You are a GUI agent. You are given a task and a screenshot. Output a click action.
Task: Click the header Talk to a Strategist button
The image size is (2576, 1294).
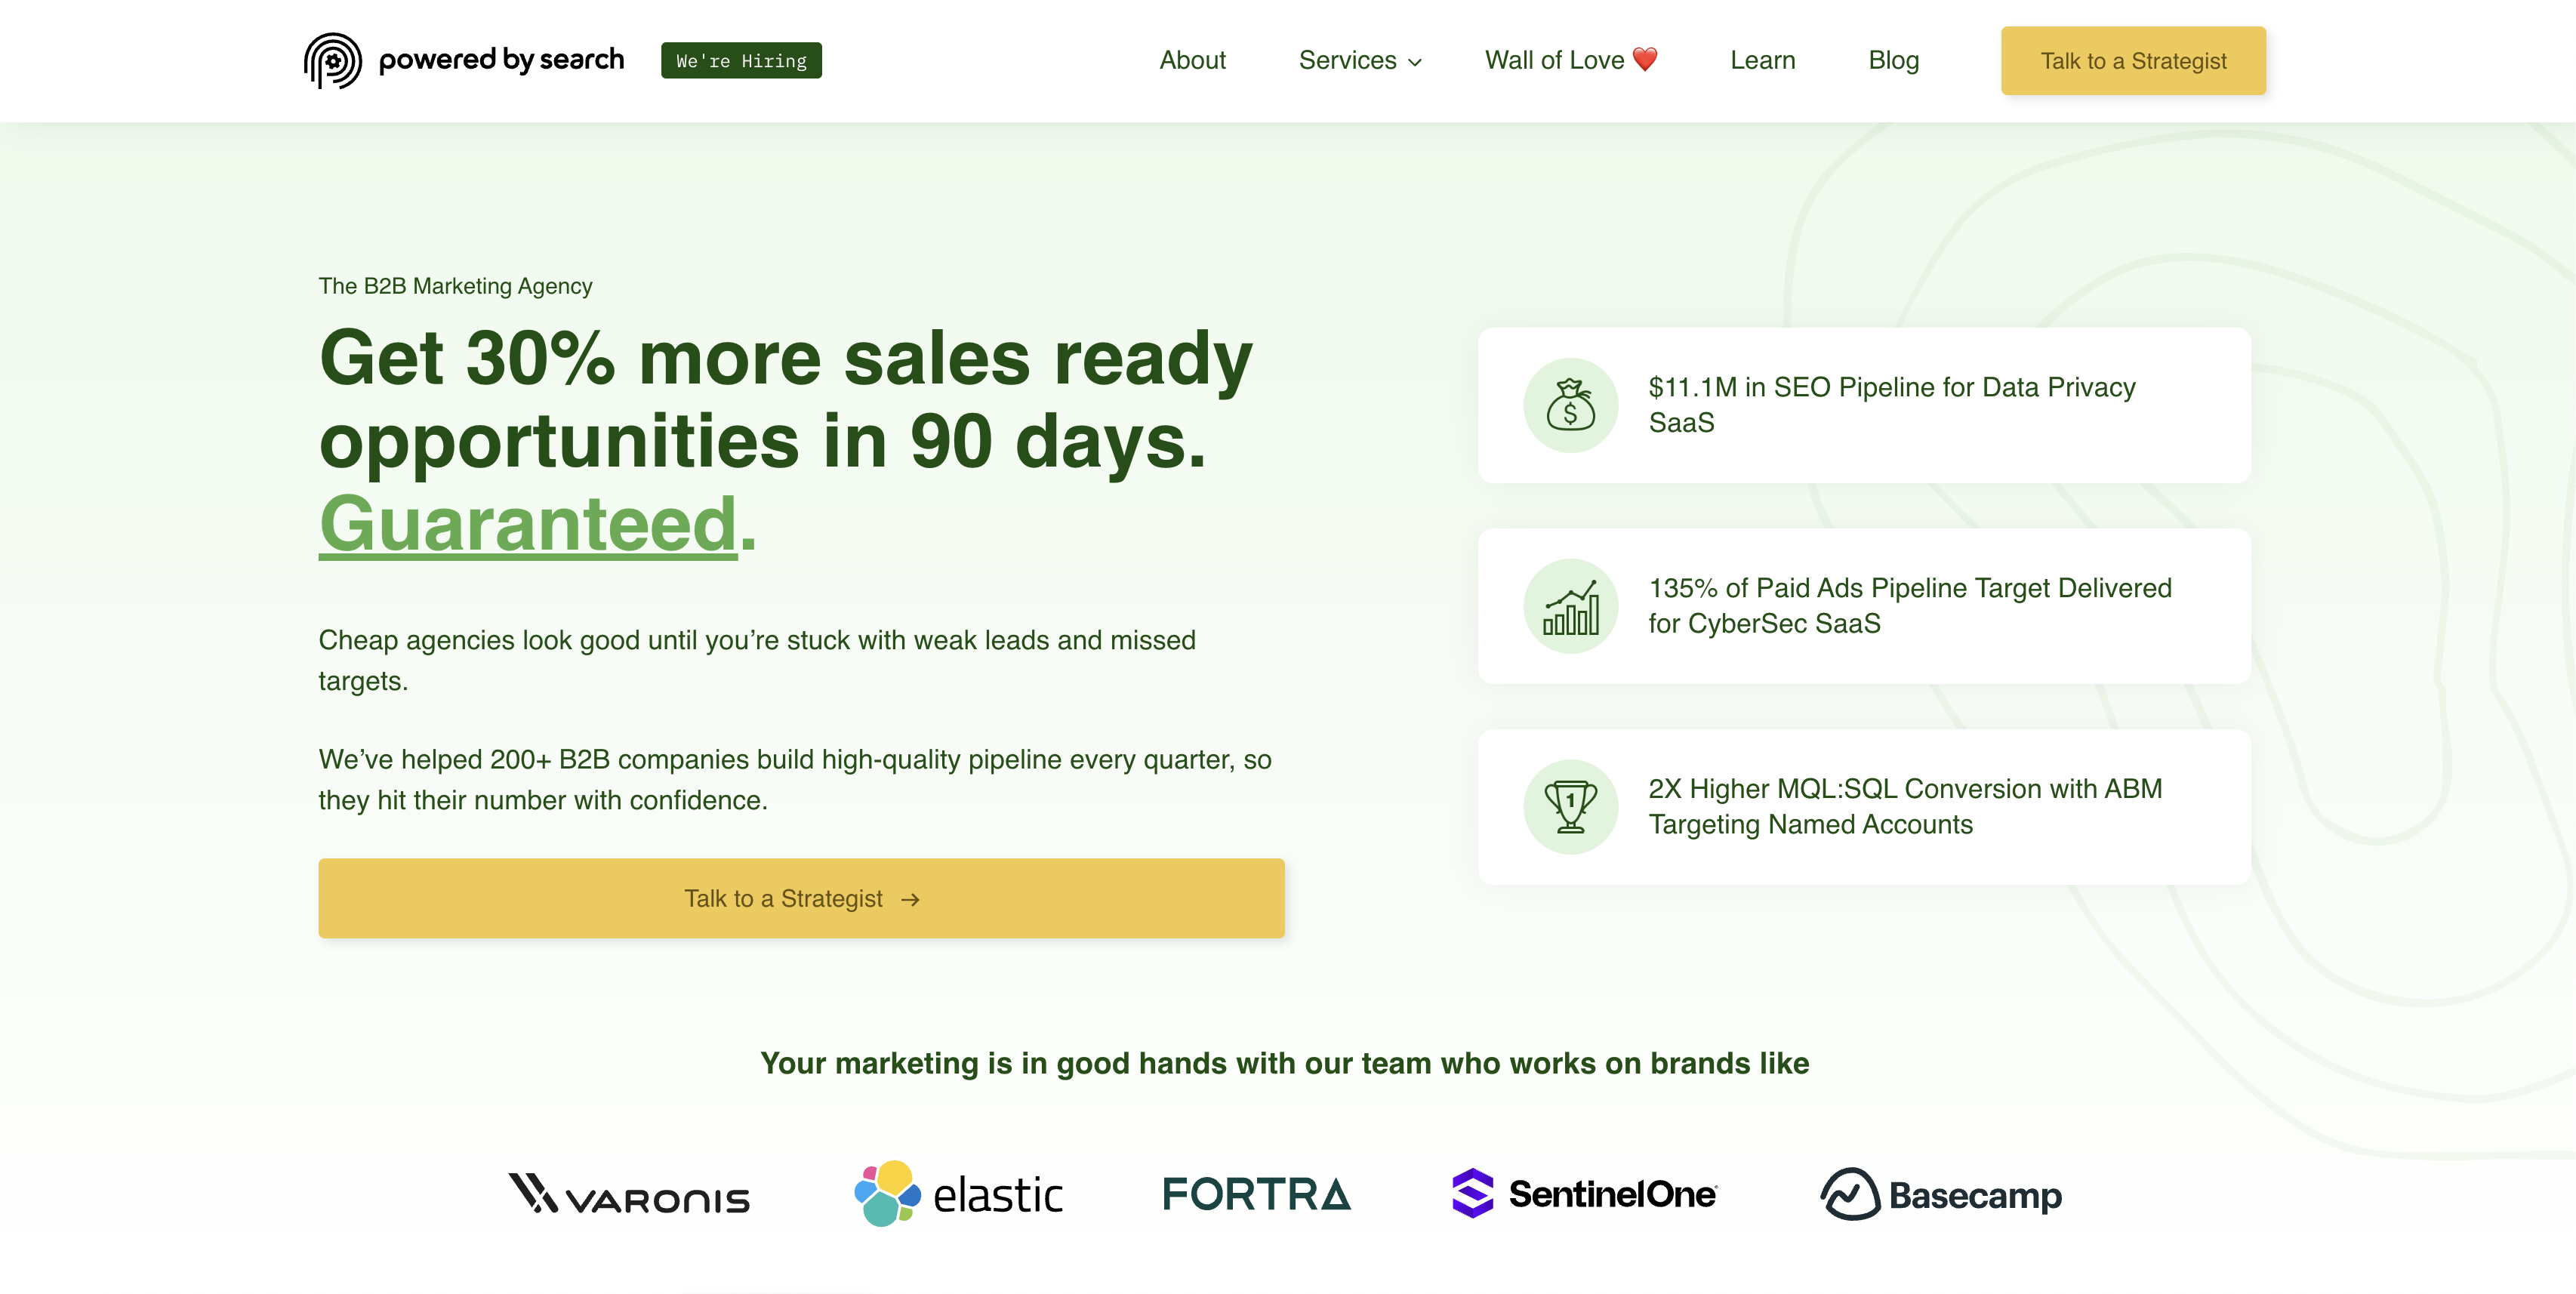[2133, 61]
